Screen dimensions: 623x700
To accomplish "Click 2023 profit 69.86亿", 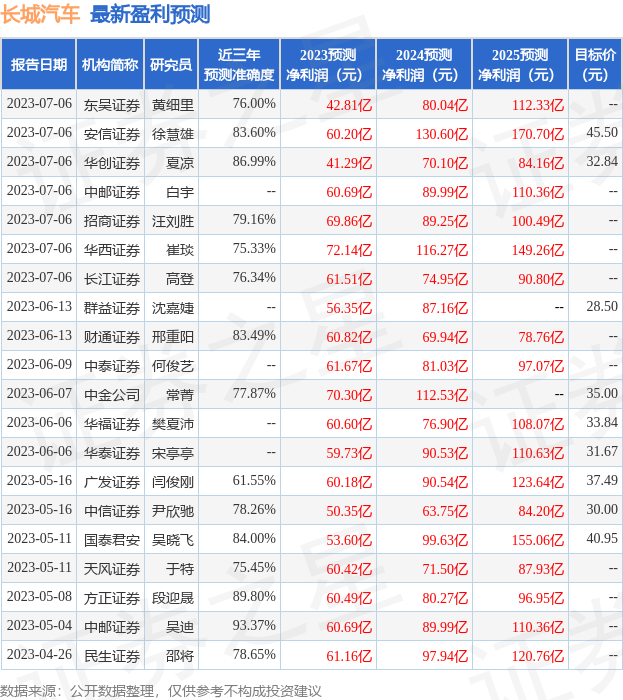I will [x=349, y=221].
